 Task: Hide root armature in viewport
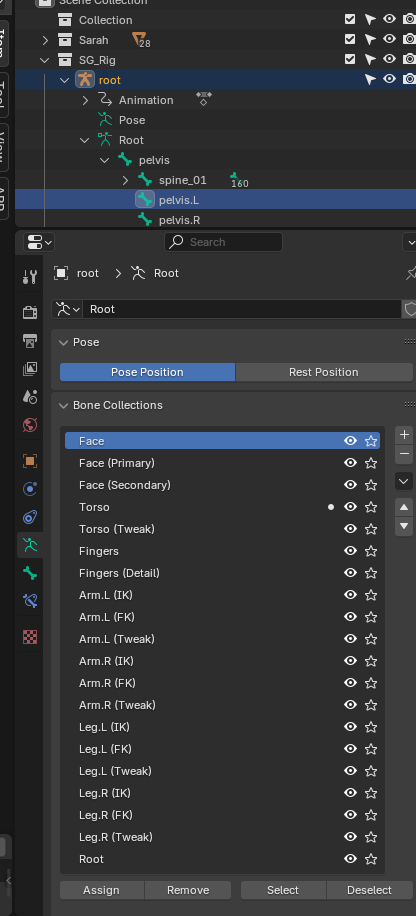tap(389, 79)
